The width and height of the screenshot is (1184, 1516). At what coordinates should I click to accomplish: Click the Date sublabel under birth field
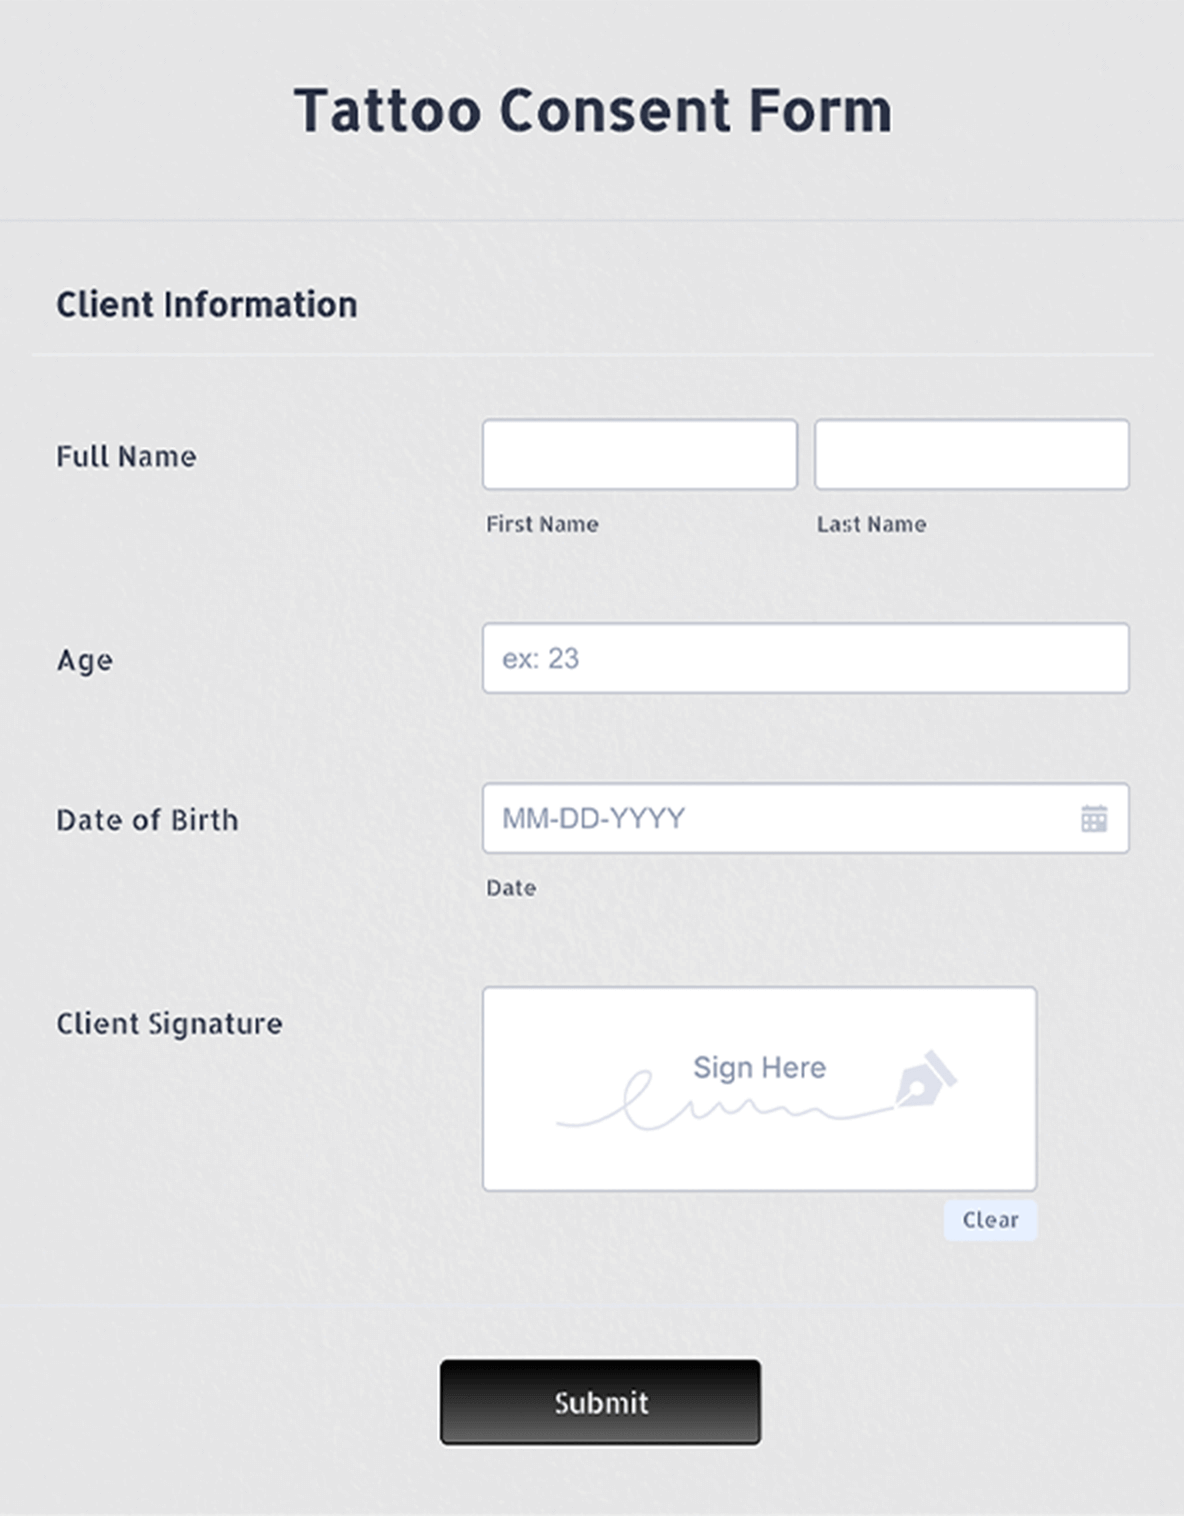(511, 888)
